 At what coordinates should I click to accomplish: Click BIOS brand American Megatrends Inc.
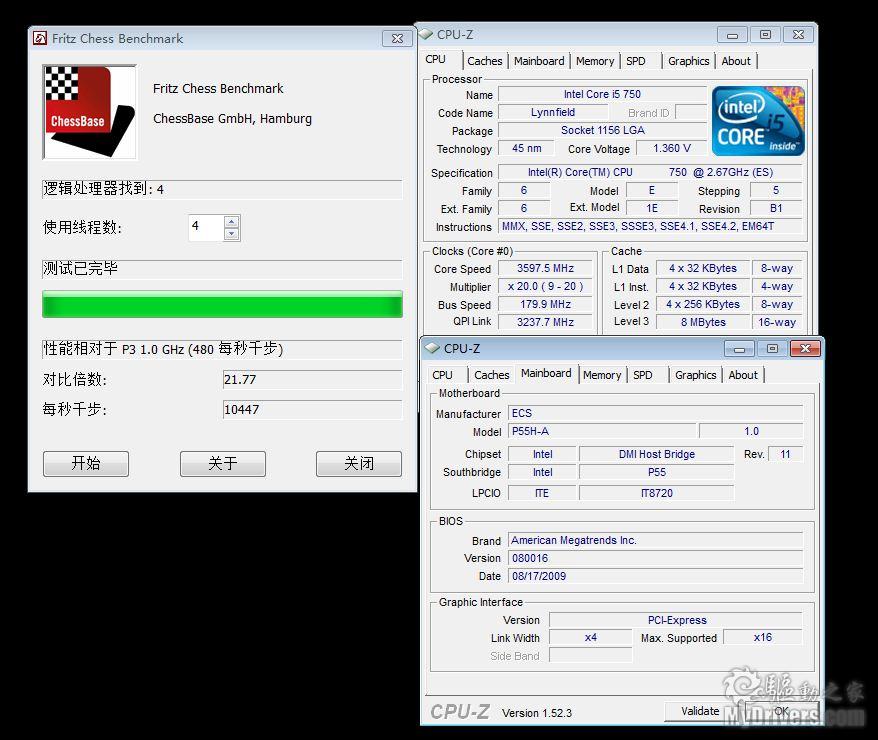655,540
